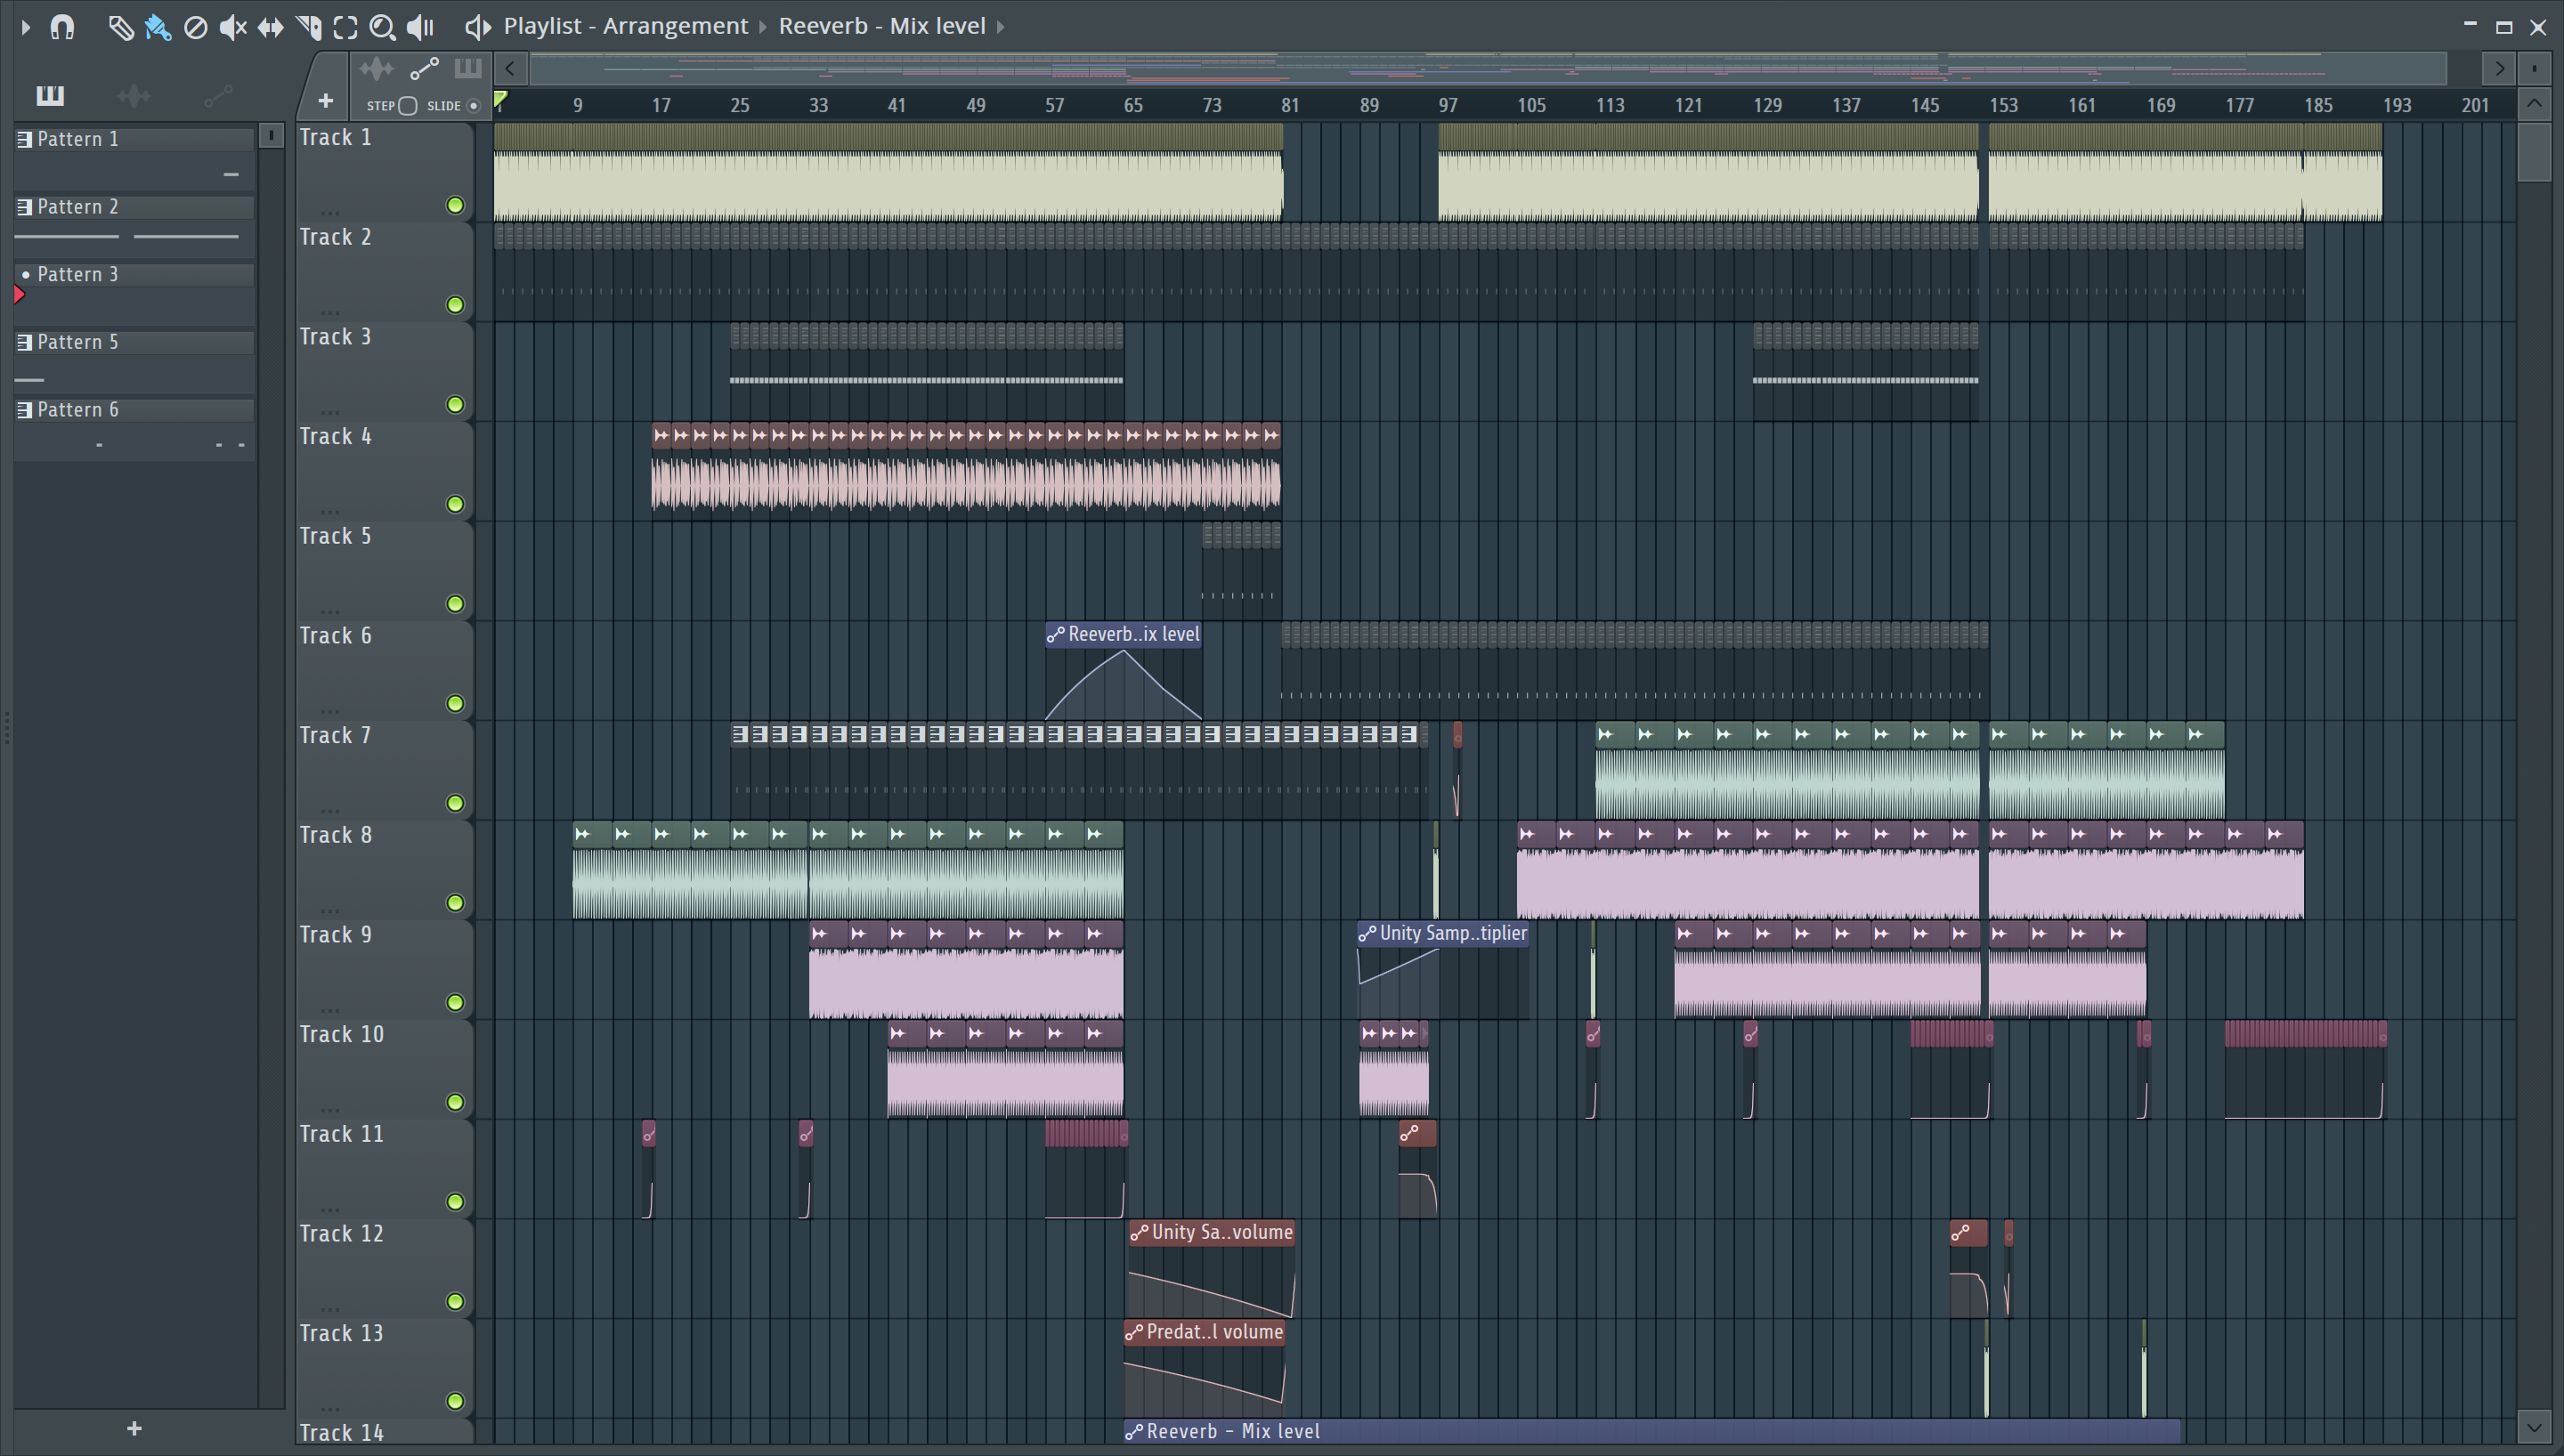Show automation clips in picker tab
This screenshot has width=2564, height=1456.
[218, 96]
